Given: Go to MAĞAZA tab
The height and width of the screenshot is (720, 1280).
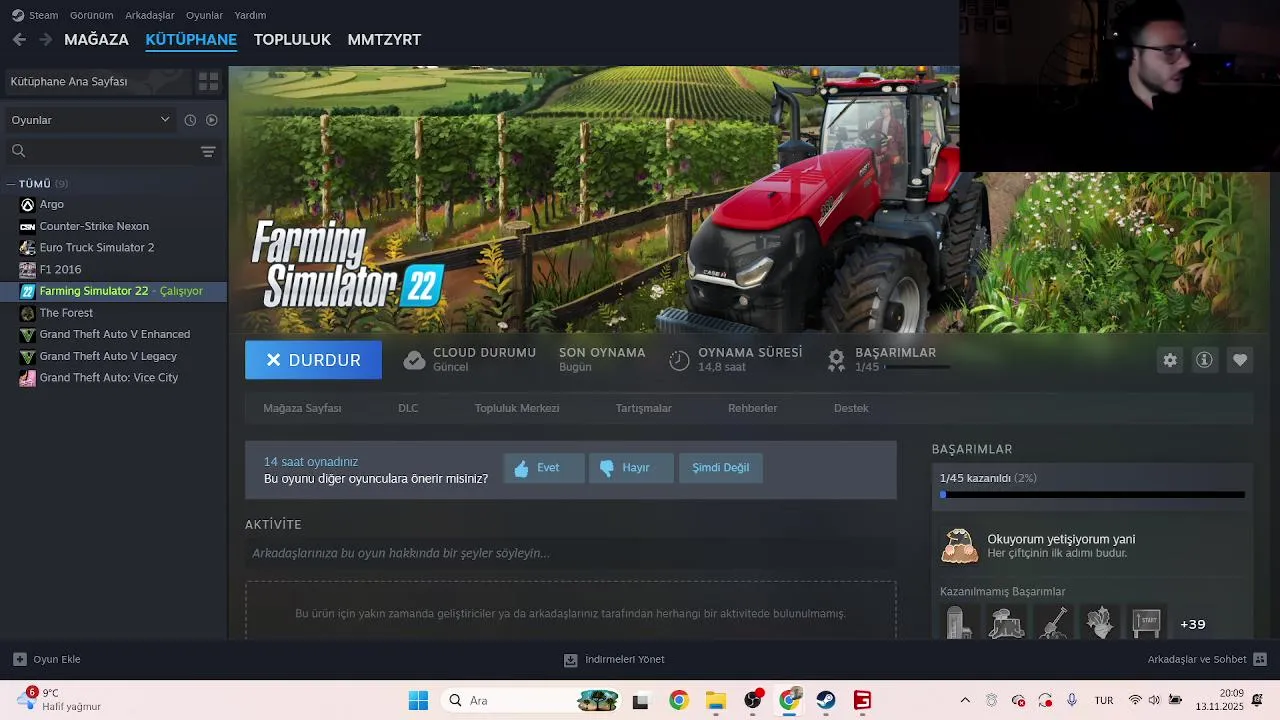Looking at the screenshot, I should (x=96, y=40).
